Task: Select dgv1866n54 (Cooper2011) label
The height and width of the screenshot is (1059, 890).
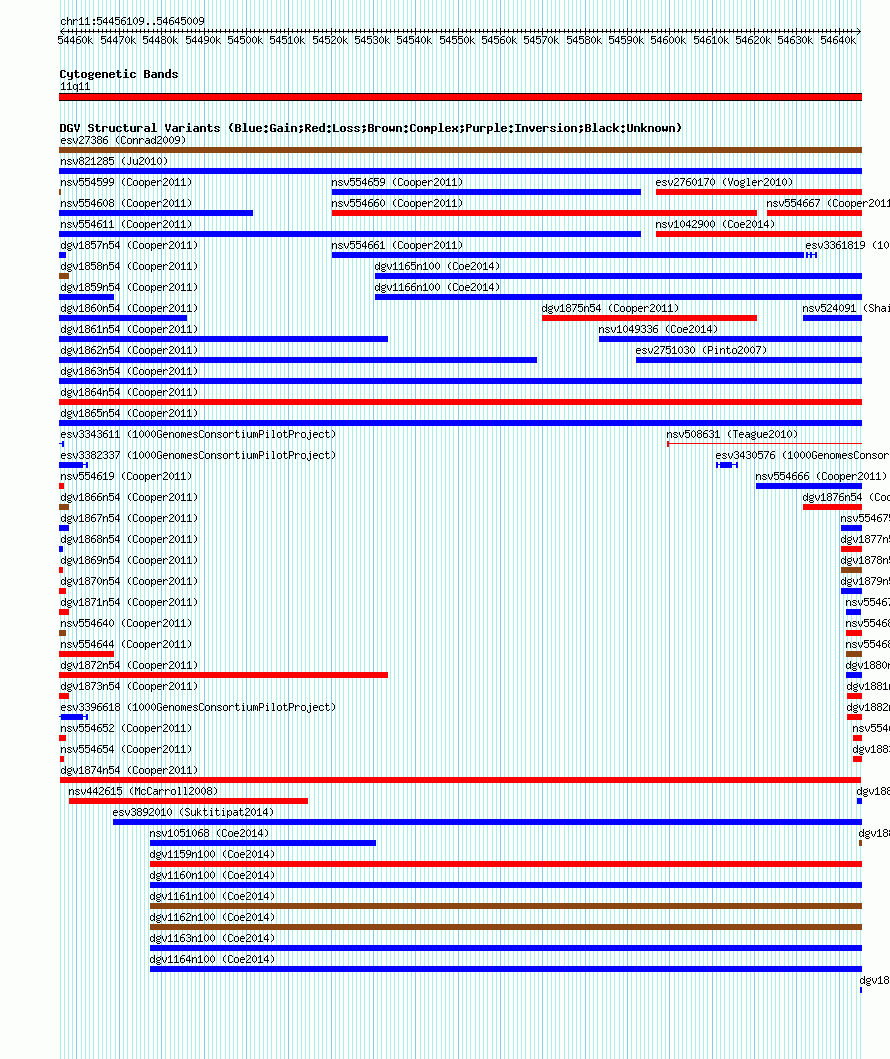Action: pos(129,497)
